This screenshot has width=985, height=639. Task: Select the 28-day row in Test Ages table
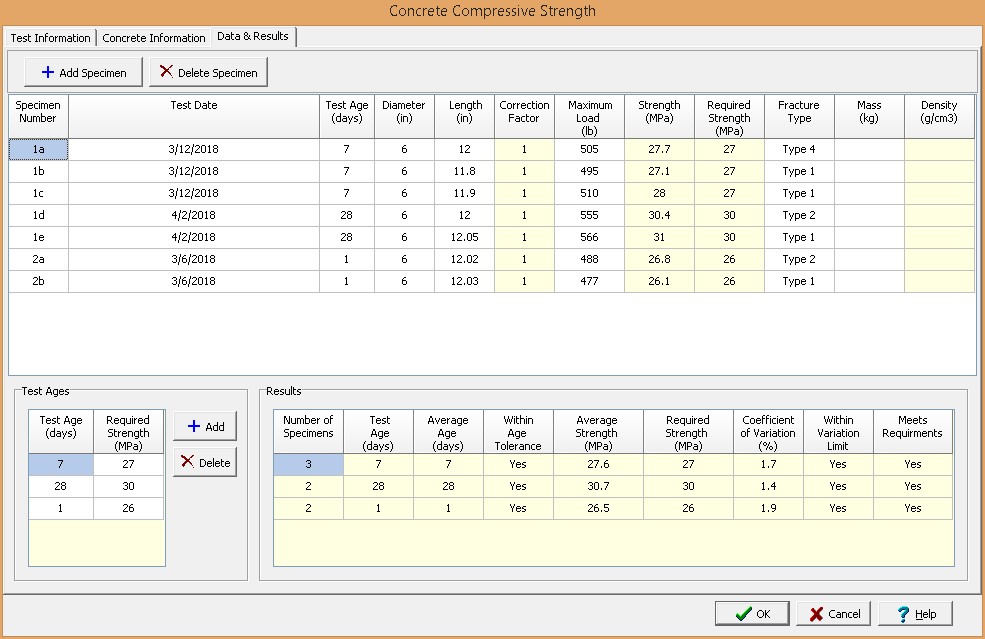61,486
